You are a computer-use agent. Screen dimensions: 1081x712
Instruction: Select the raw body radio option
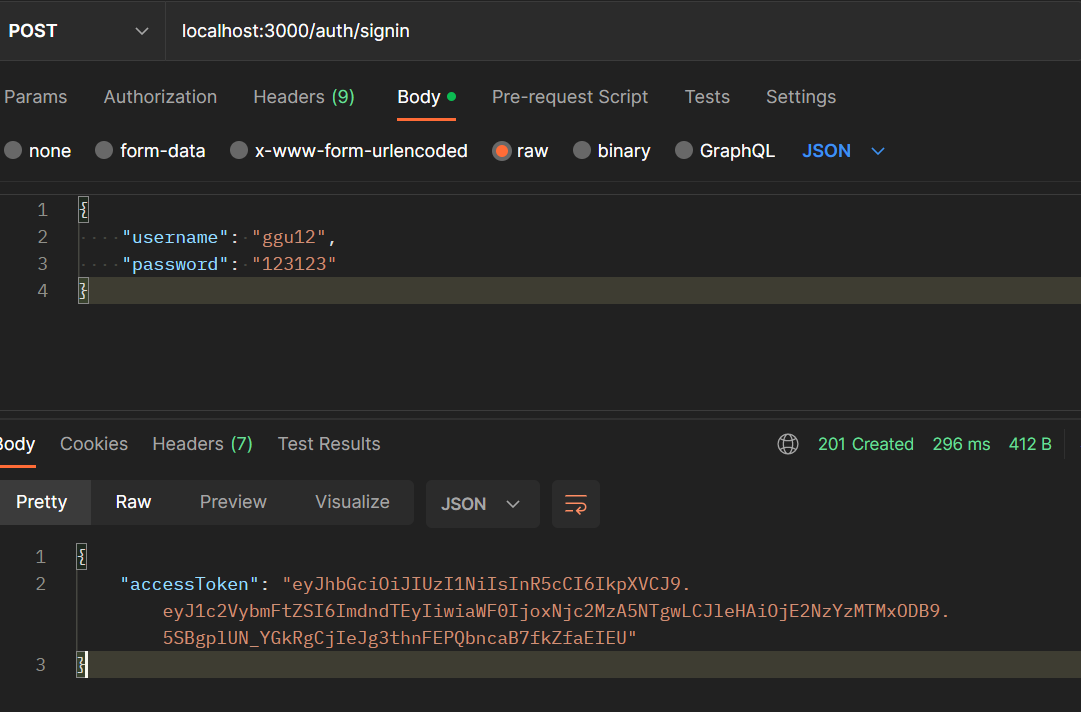tap(502, 151)
